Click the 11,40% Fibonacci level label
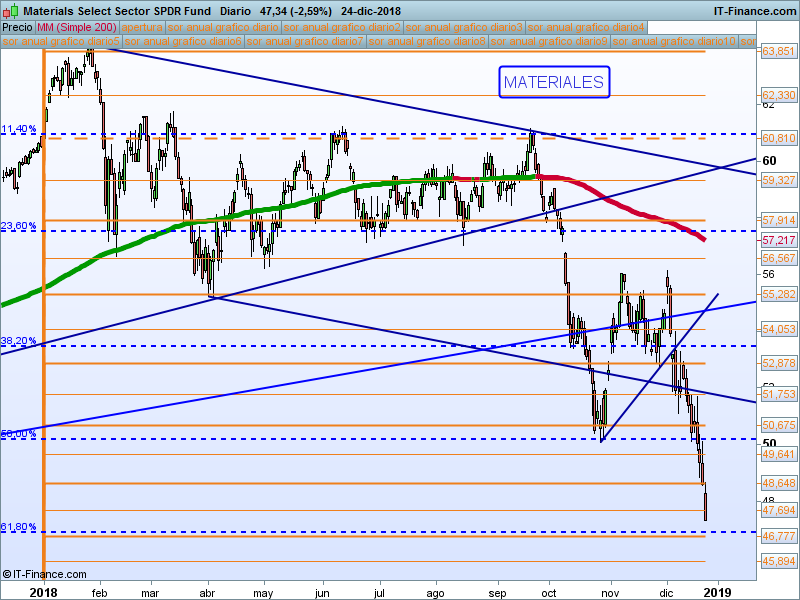This screenshot has width=800, height=600. click(19, 130)
